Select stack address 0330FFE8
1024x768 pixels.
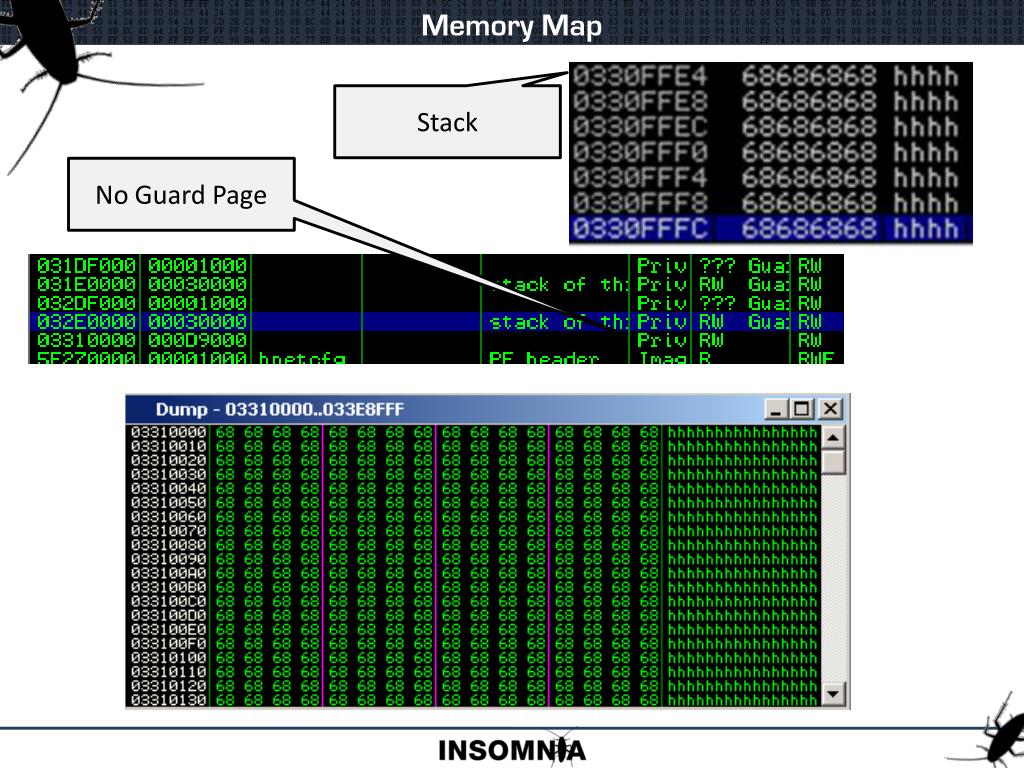pos(640,102)
